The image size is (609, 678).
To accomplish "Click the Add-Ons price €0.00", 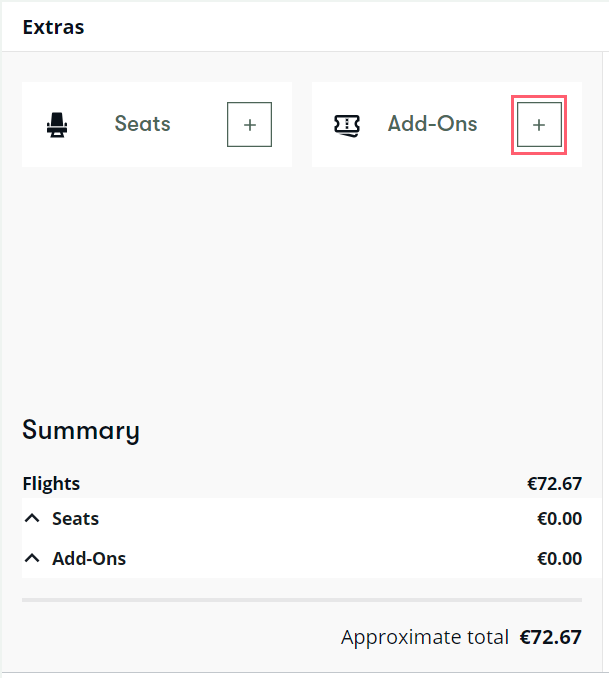I will [x=559, y=559].
